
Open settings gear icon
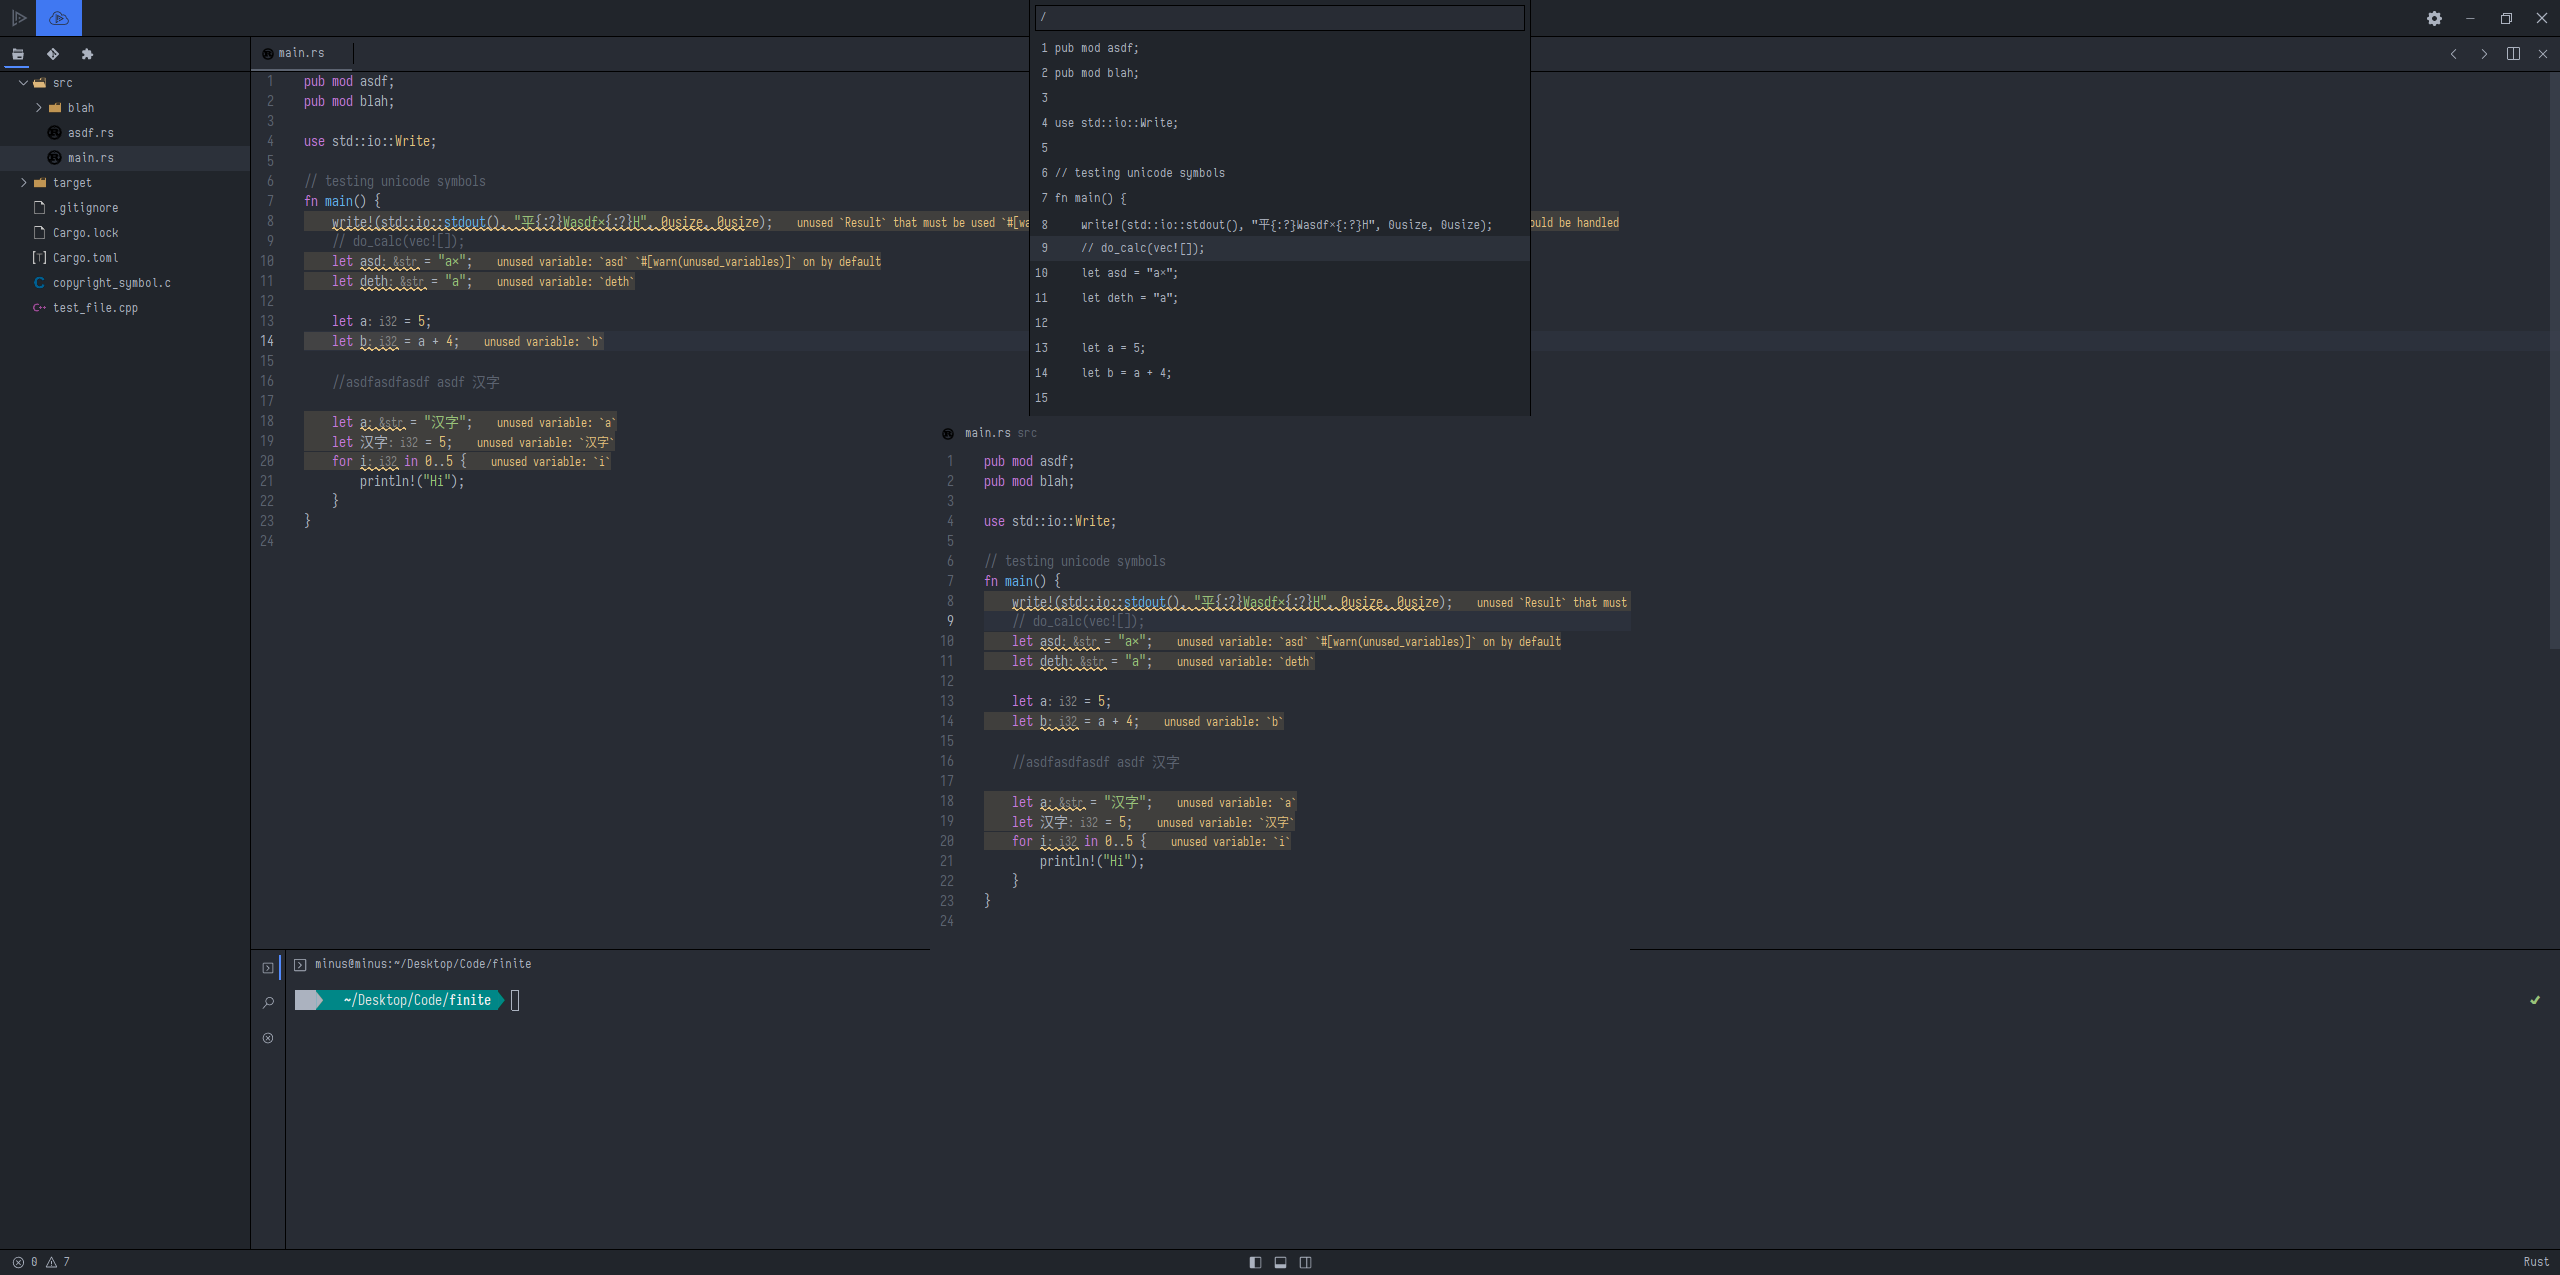pos(2434,18)
